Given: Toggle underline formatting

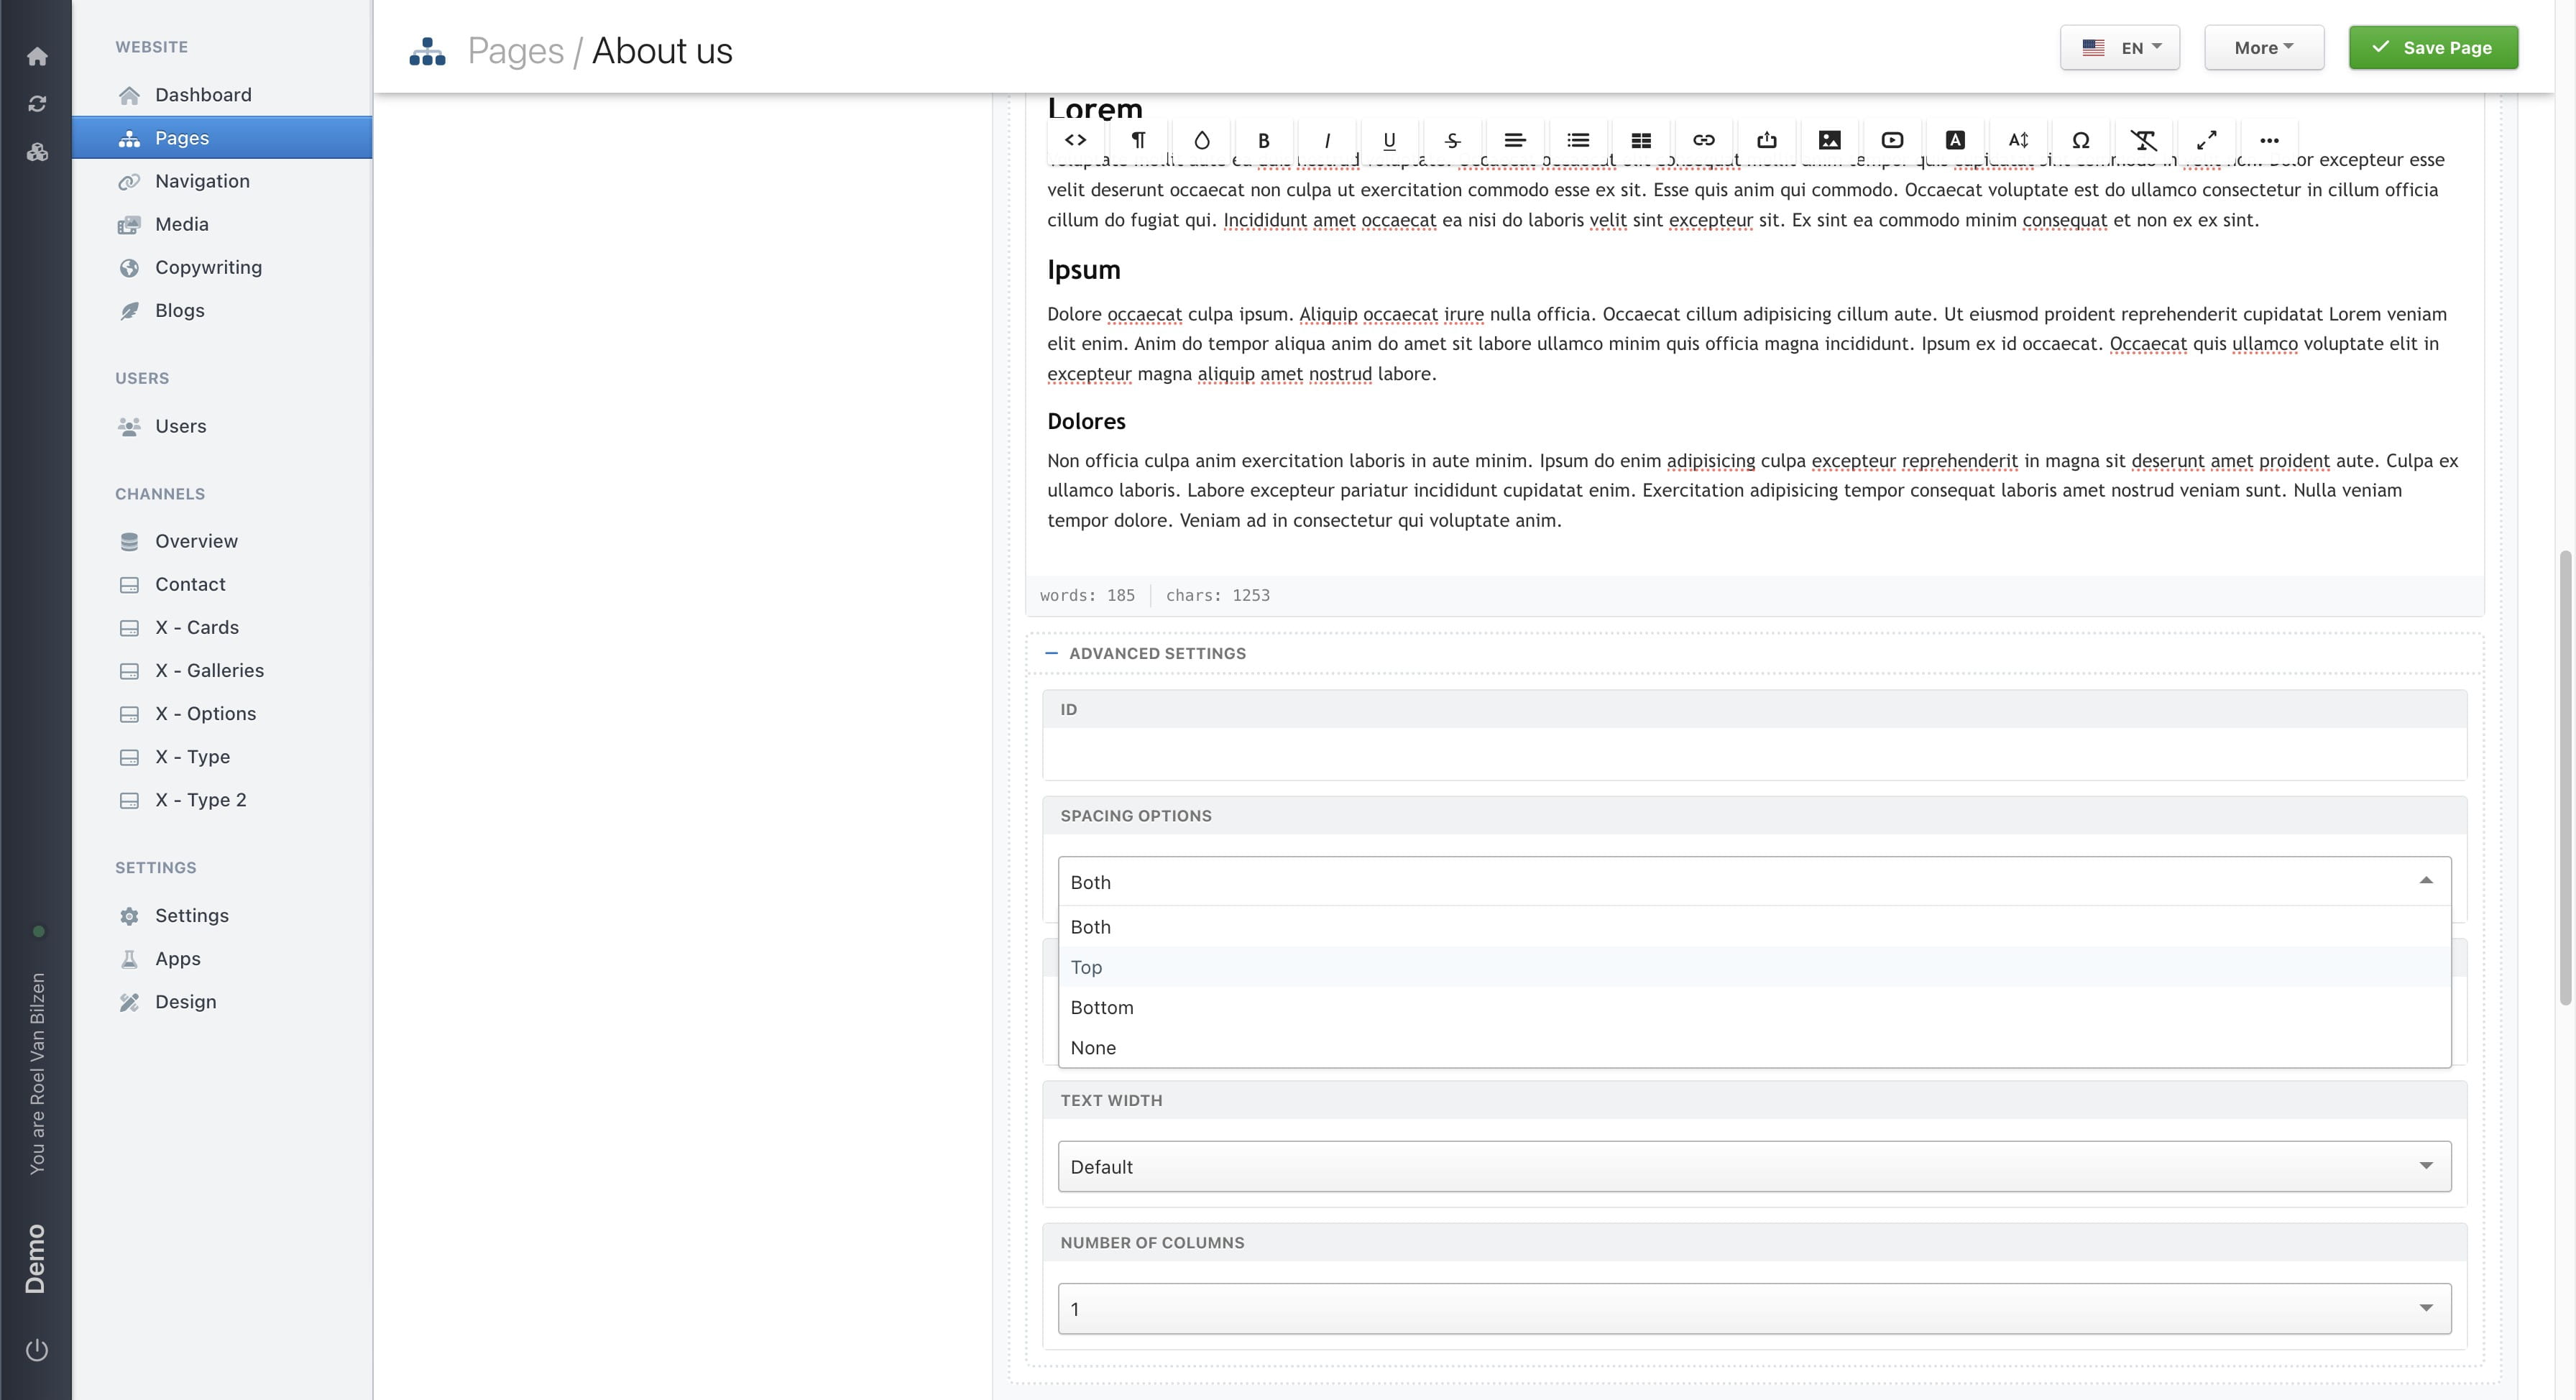Looking at the screenshot, I should (x=1389, y=140).
